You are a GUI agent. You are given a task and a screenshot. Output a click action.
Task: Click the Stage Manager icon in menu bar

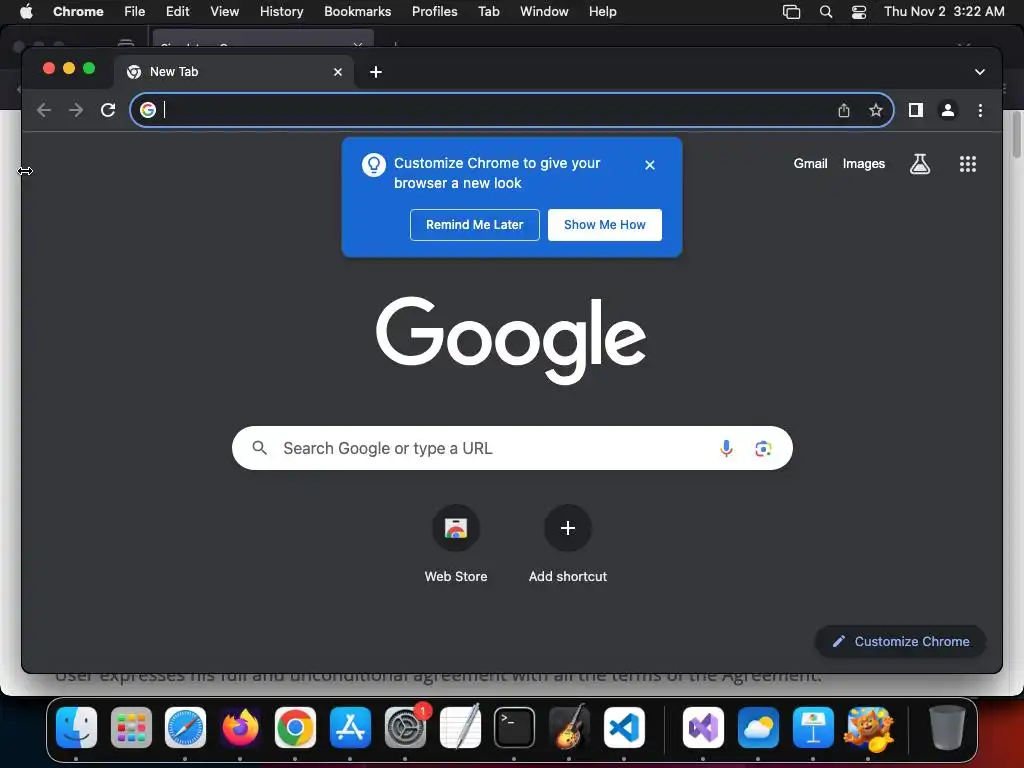[792, 12]
